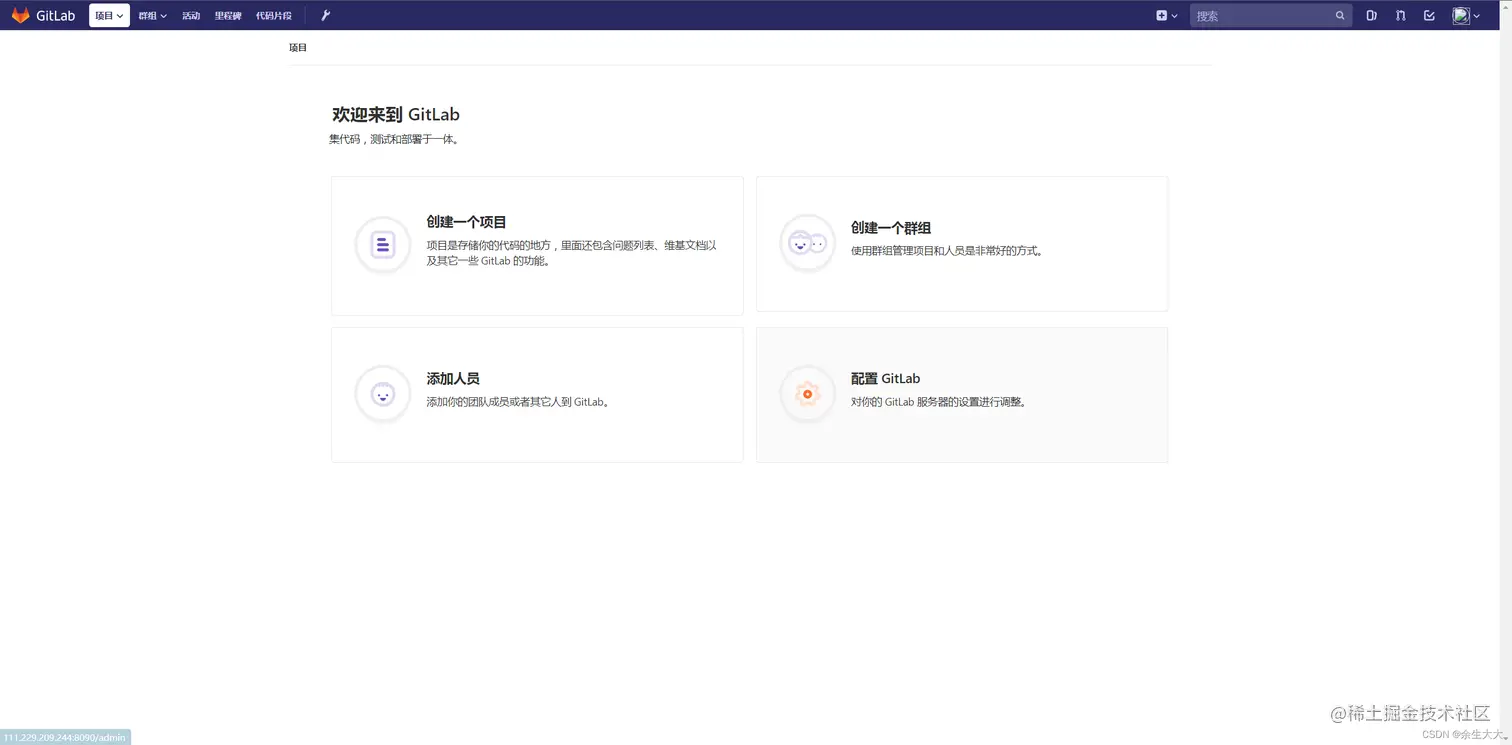Click the 项目 breadcrumb text
Screen dimensions: 1512x745
tap(298, 47)
